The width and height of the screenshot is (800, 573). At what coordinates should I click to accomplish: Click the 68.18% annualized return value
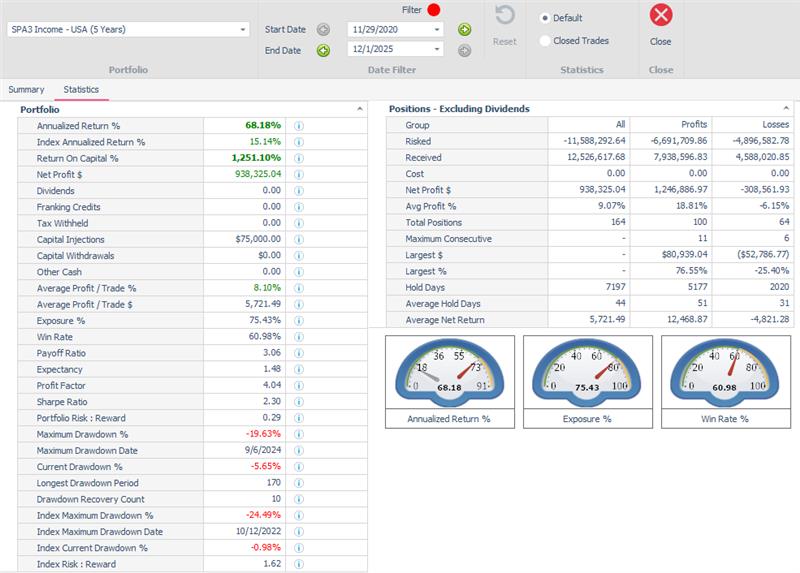pos(263,126)
